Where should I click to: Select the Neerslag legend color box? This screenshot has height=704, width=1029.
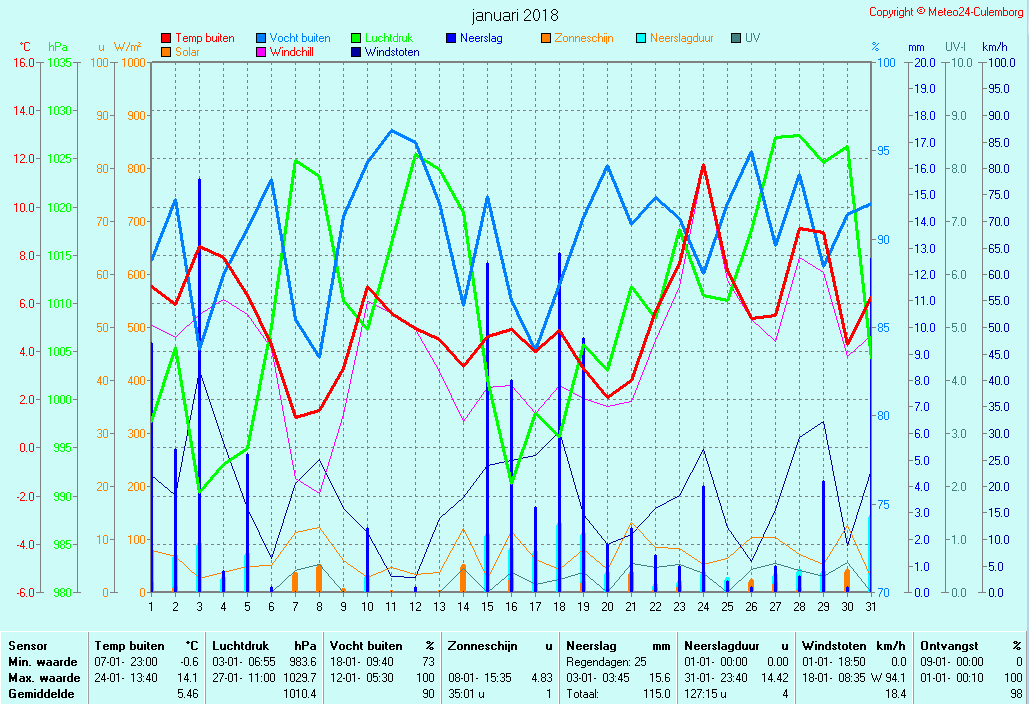click(451, 38)
